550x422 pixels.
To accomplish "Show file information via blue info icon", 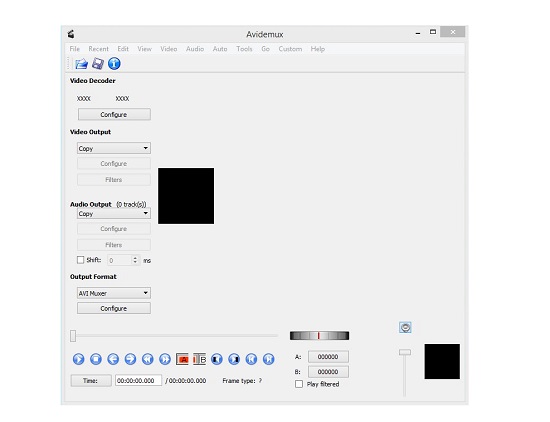I will pos(114,63).
